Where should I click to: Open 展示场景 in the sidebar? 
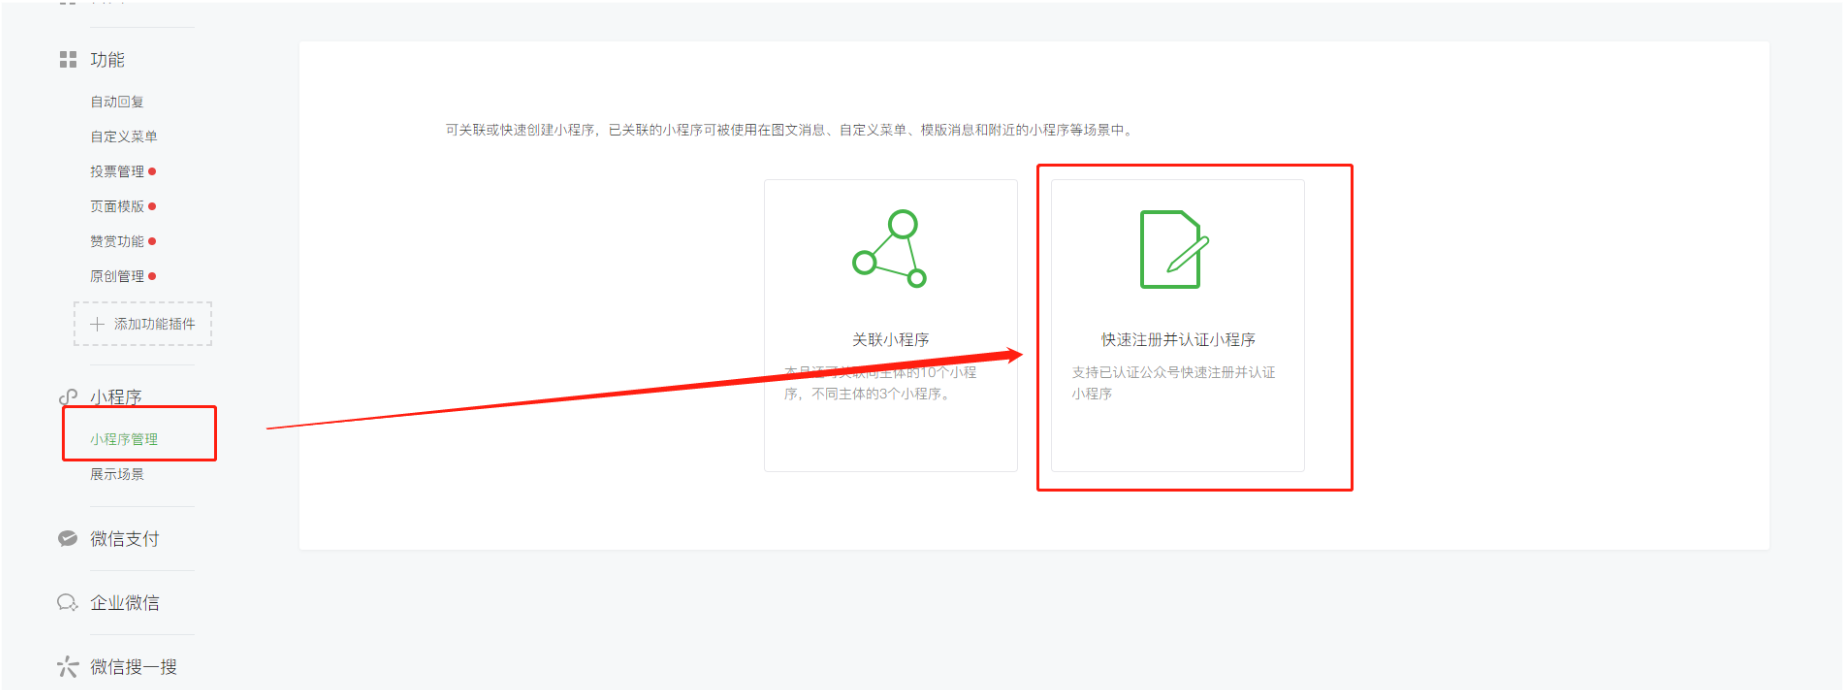(117, 475)
